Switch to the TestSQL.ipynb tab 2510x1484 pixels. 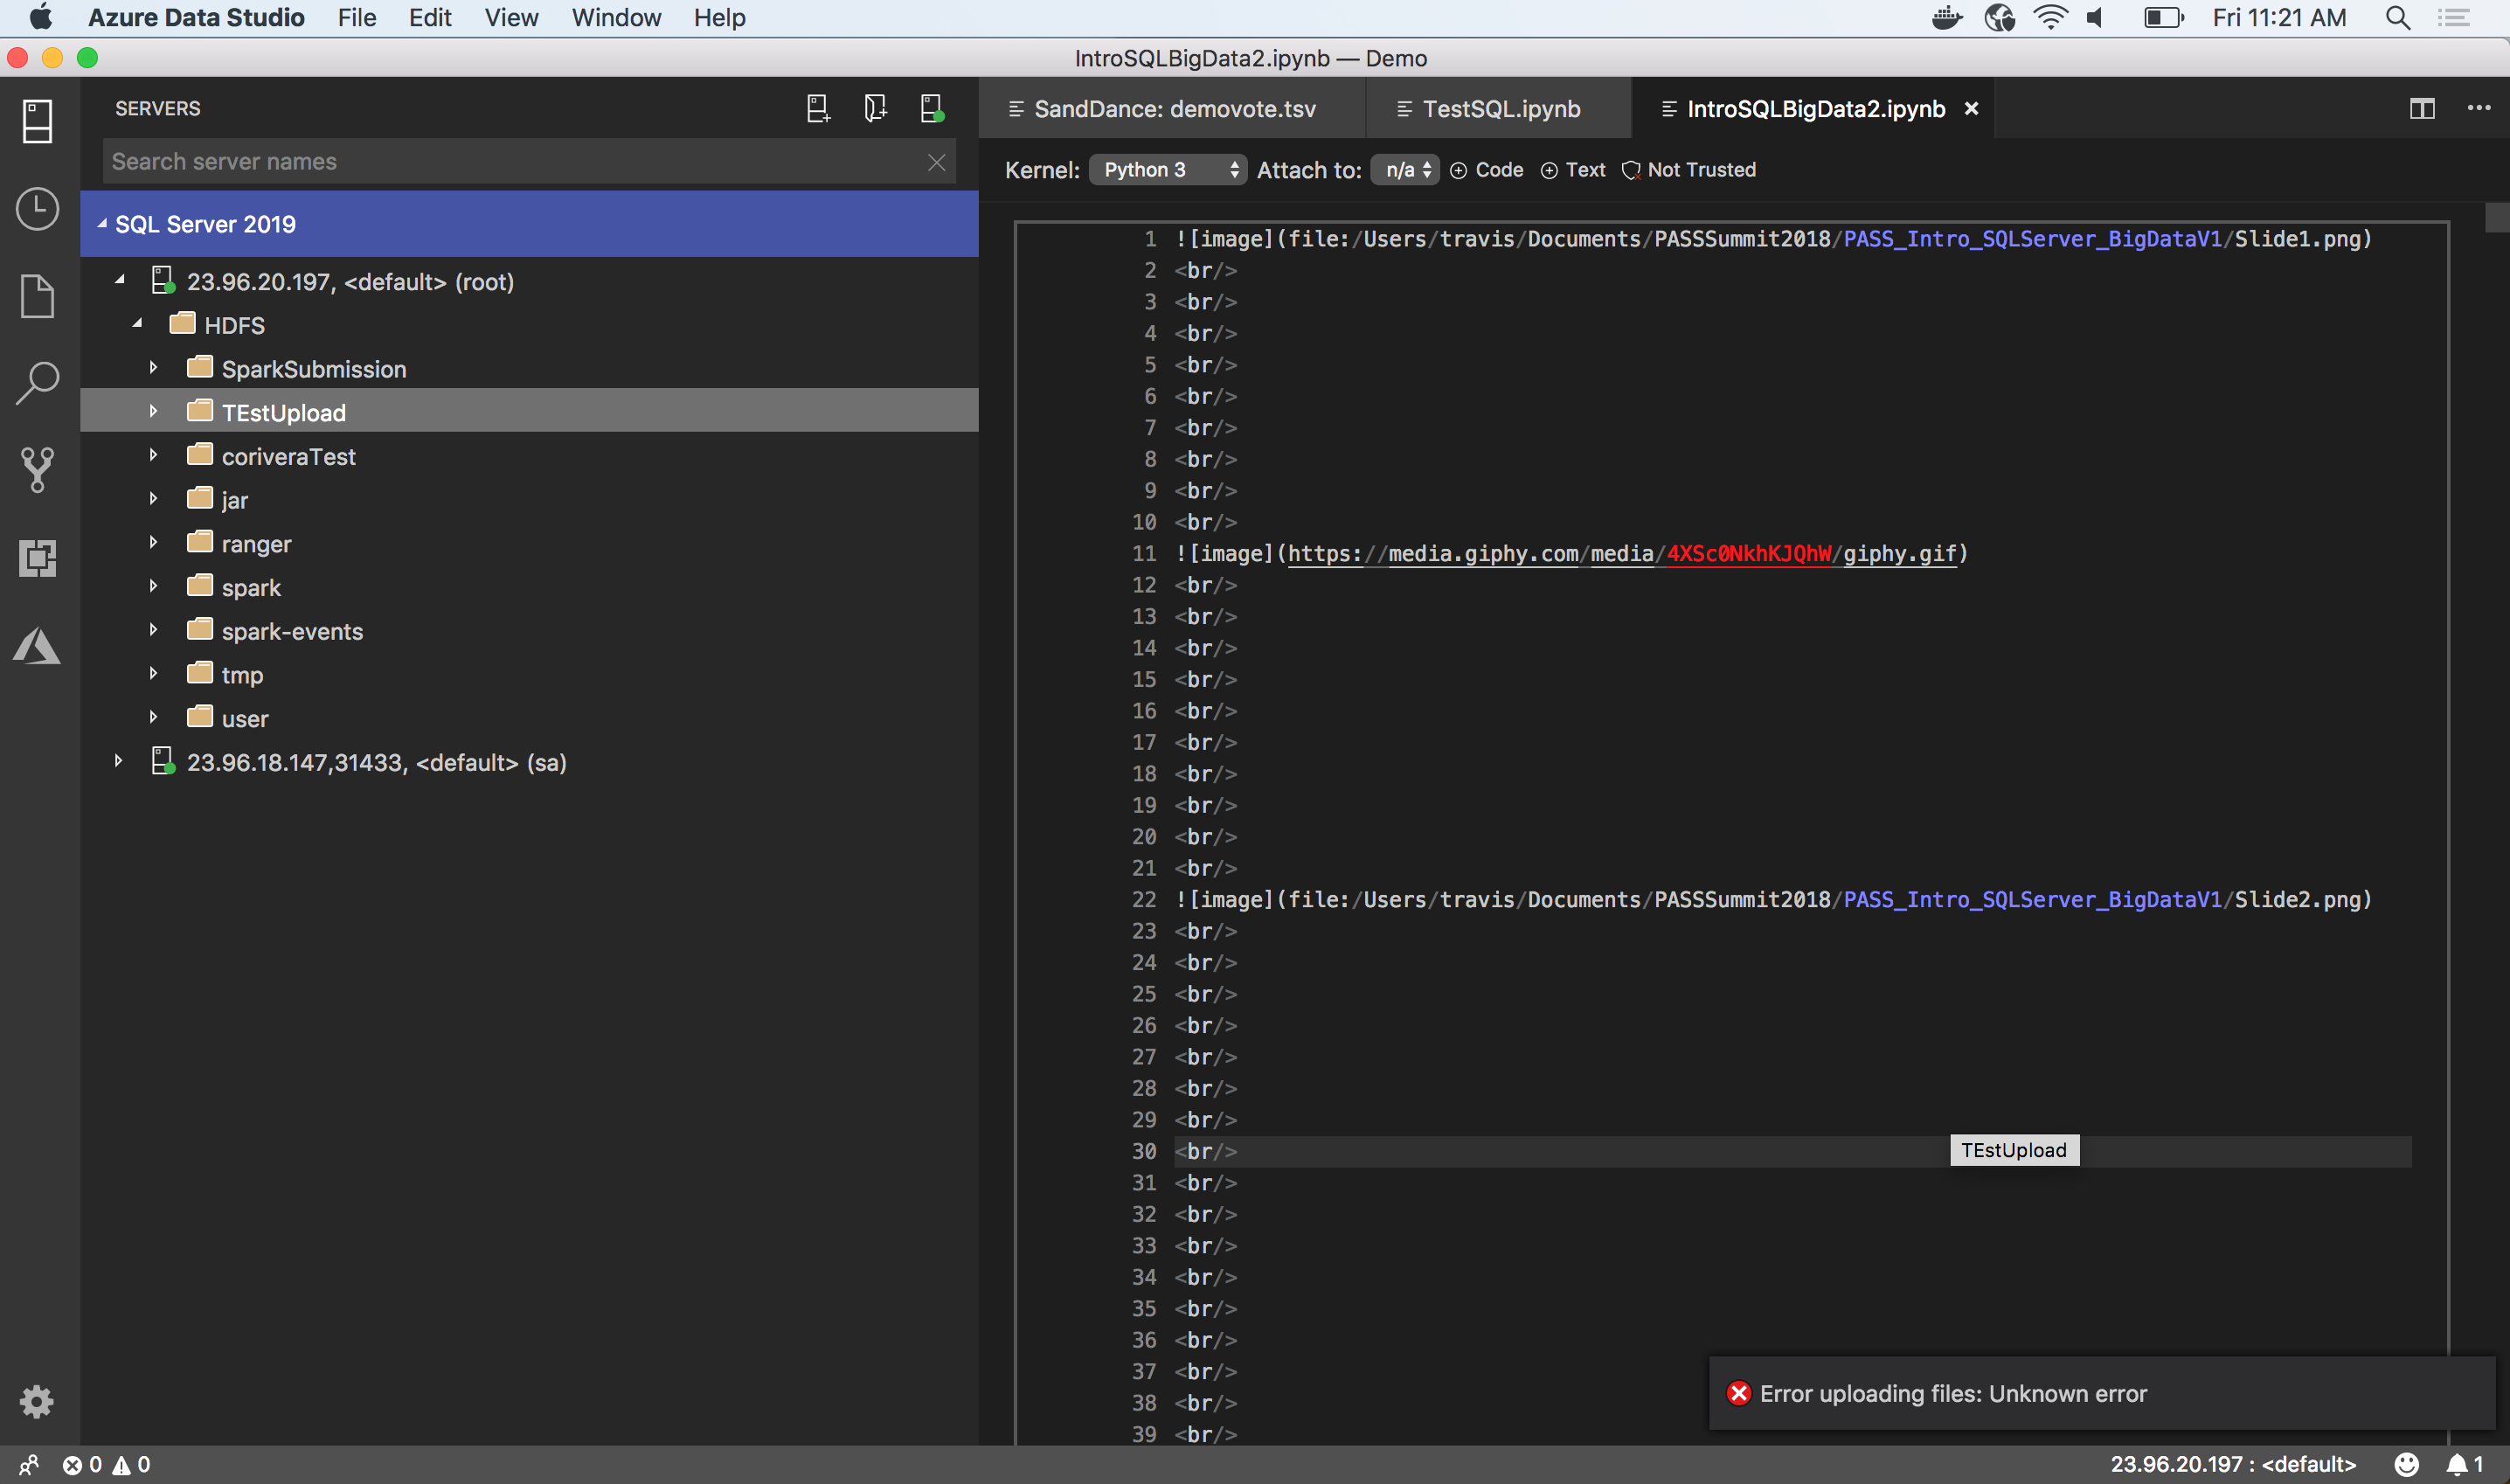click(x=1499, y=109)
